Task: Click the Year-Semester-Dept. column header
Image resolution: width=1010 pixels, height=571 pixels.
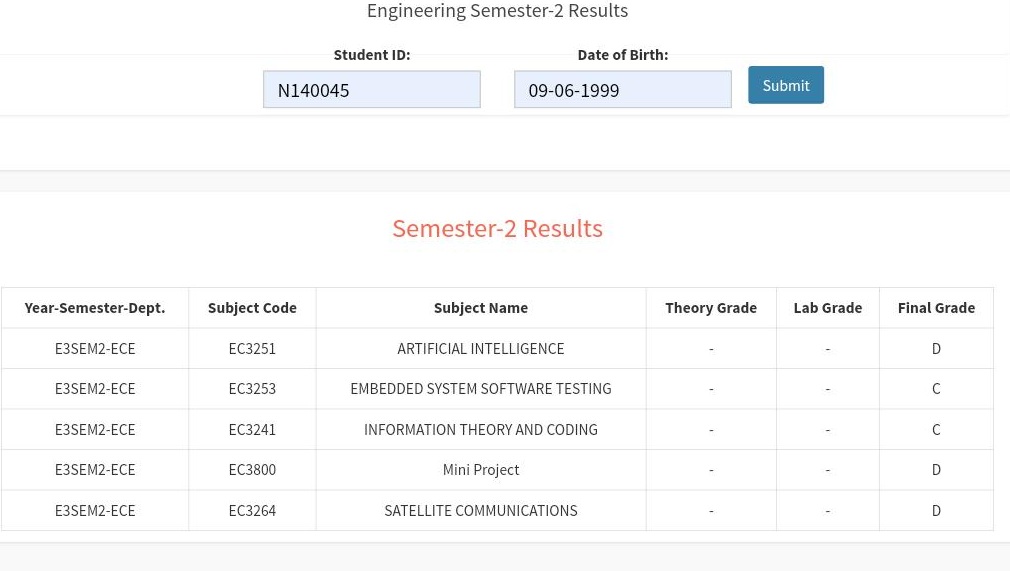Action: coord(95,308)
